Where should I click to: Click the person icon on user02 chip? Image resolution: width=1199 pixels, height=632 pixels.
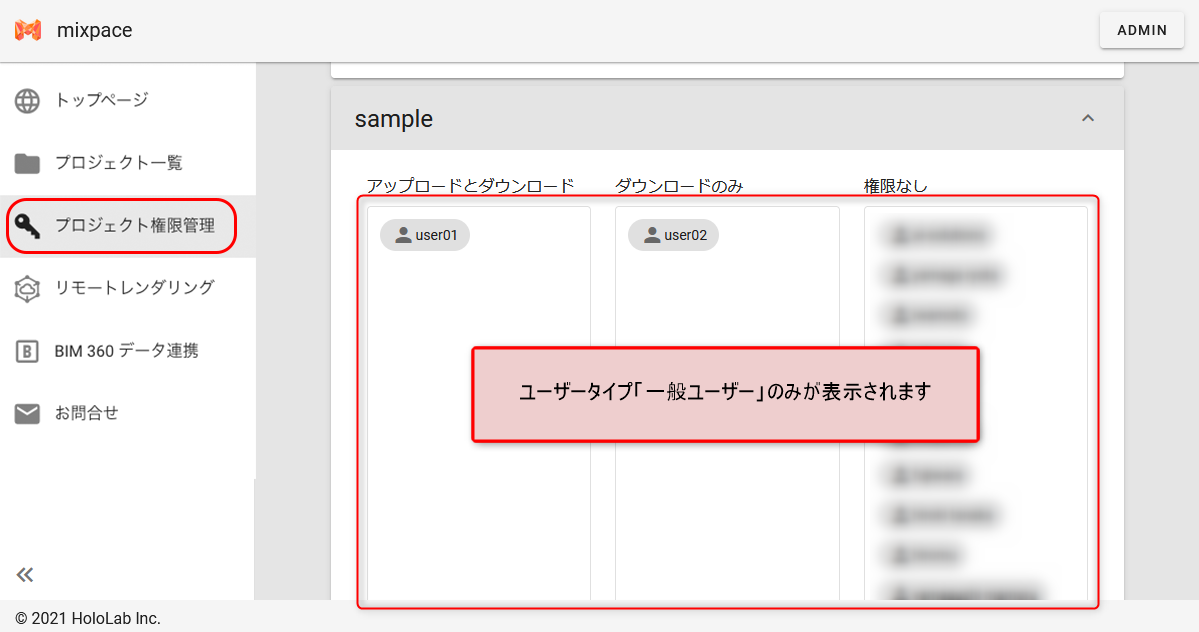coord(652,235)
